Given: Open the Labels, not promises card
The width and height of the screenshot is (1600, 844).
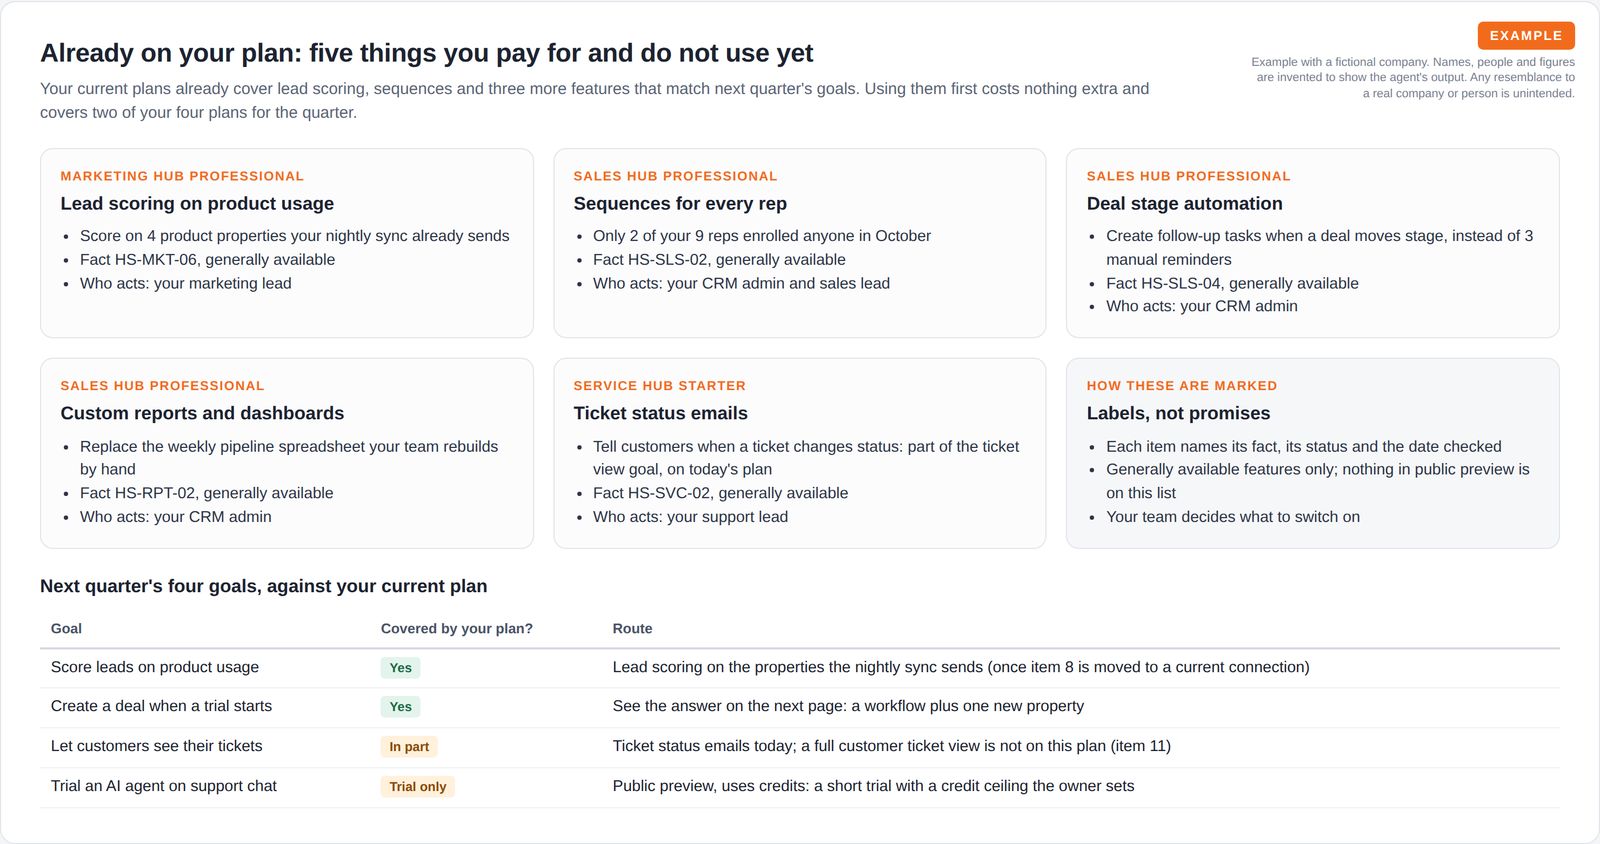Looking at the screenshot, I should click(x=1312, y=453).
